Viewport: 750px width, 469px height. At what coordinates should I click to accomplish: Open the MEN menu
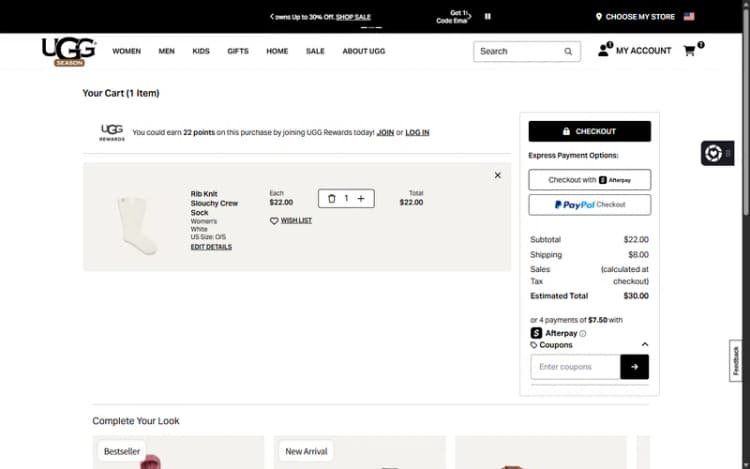click(166, 51)
